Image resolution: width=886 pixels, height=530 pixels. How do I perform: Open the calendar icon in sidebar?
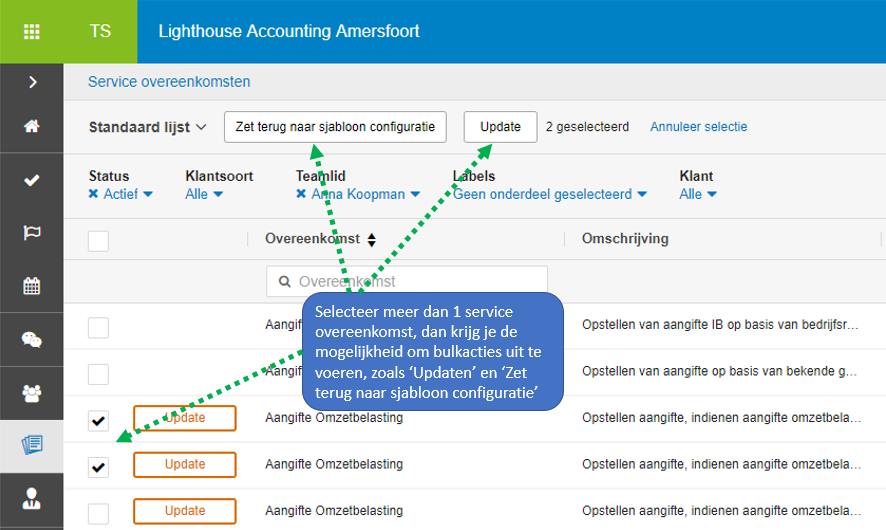[x=31, y=286]
